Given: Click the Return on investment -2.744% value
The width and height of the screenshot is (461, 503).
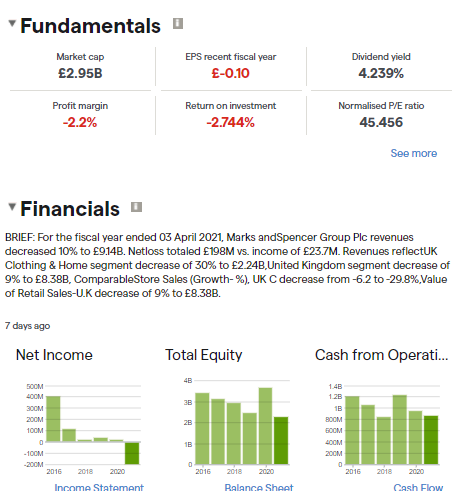Looking at the screenshot, I should [x=231, y=123].
